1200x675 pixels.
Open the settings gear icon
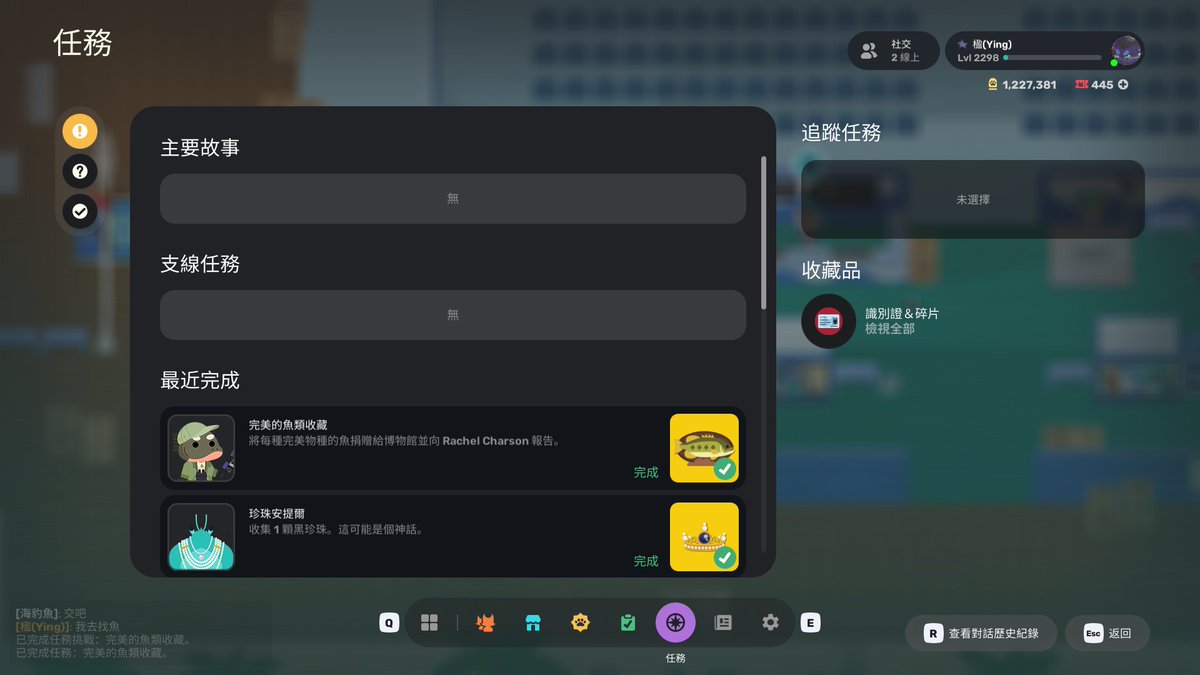[x=770, y=621]
